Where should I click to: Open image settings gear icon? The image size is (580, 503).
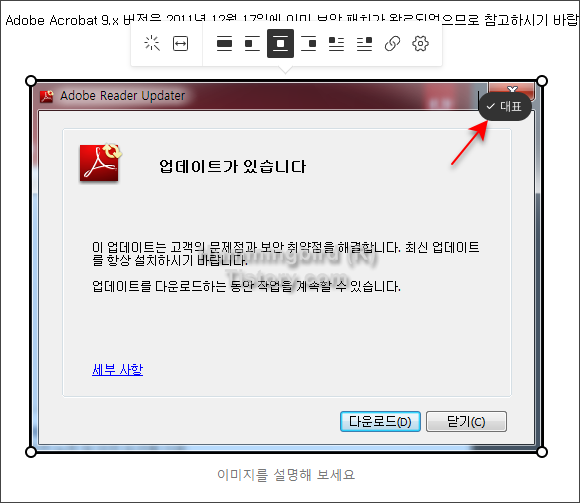pos(421,44)
